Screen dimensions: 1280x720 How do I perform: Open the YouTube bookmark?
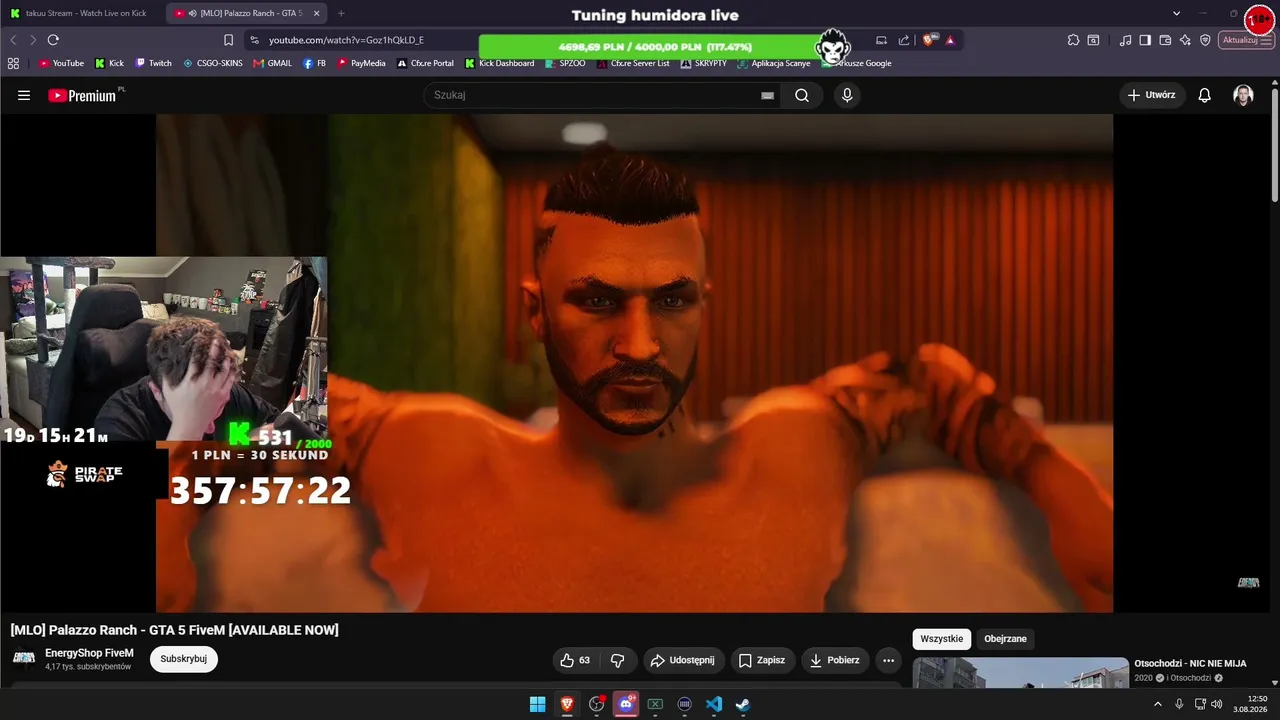click(61, 63)
